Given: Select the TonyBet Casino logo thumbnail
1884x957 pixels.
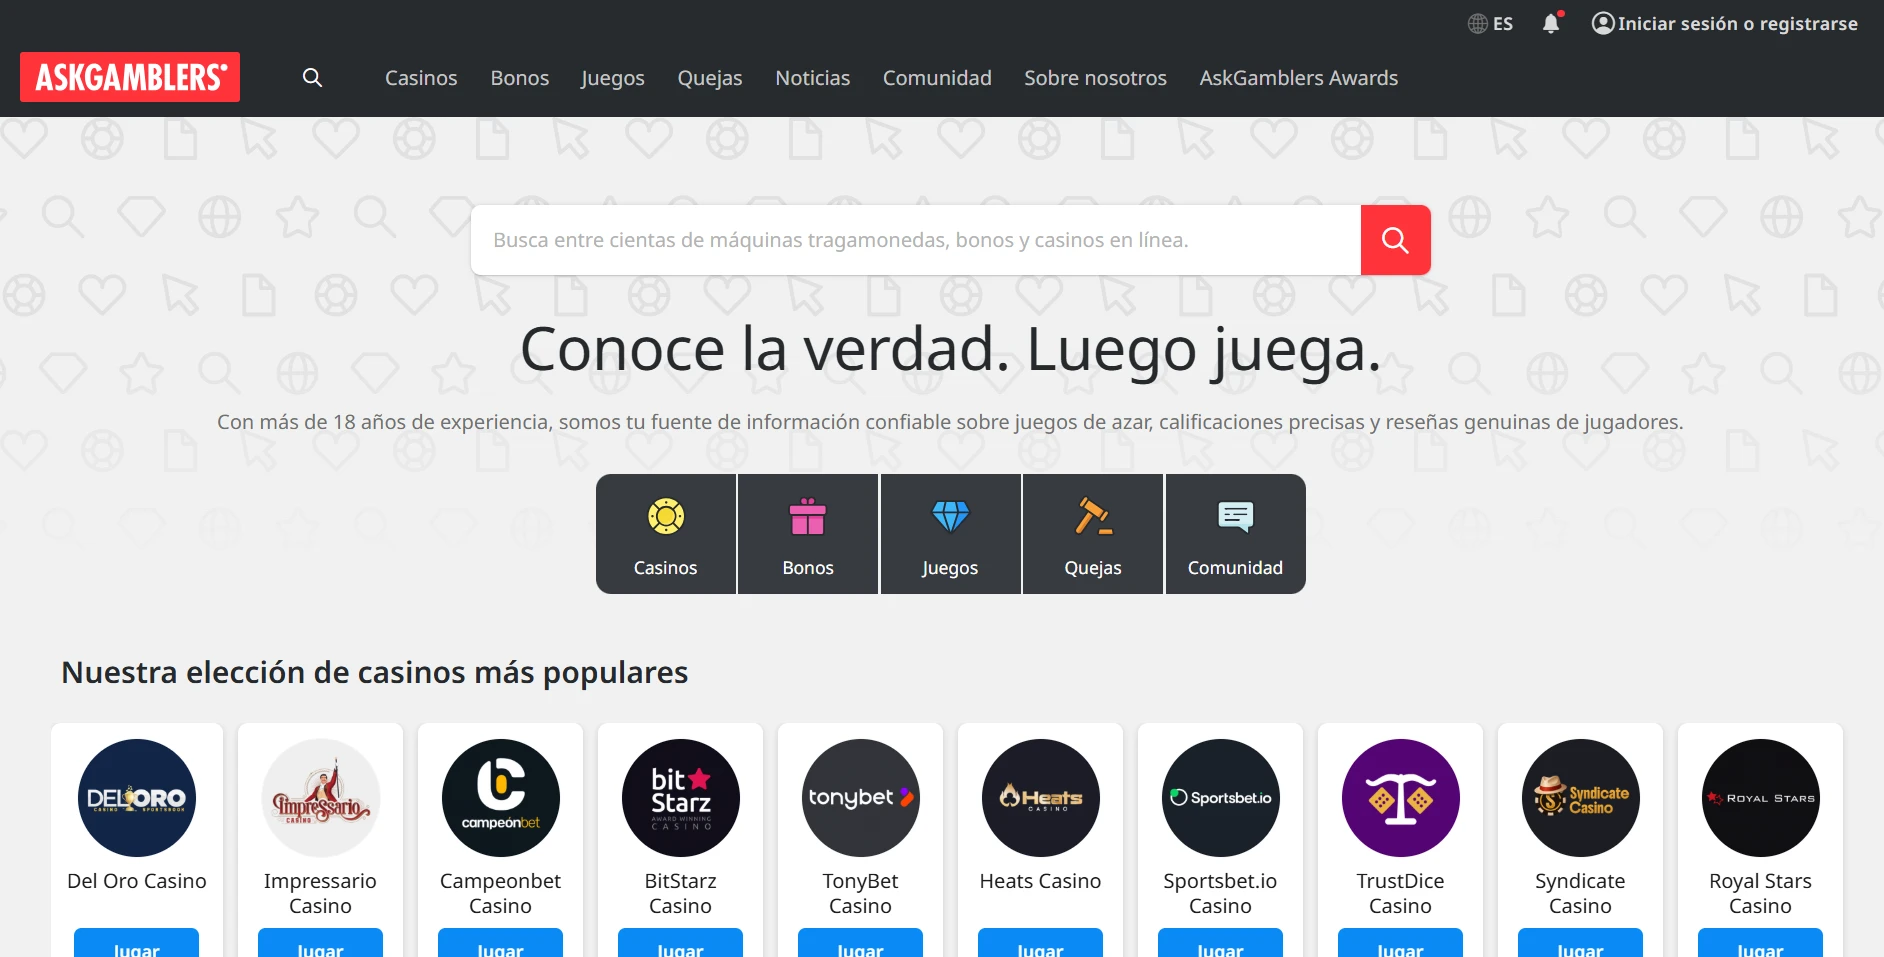Looking at the screenshot, I should 860,798.
